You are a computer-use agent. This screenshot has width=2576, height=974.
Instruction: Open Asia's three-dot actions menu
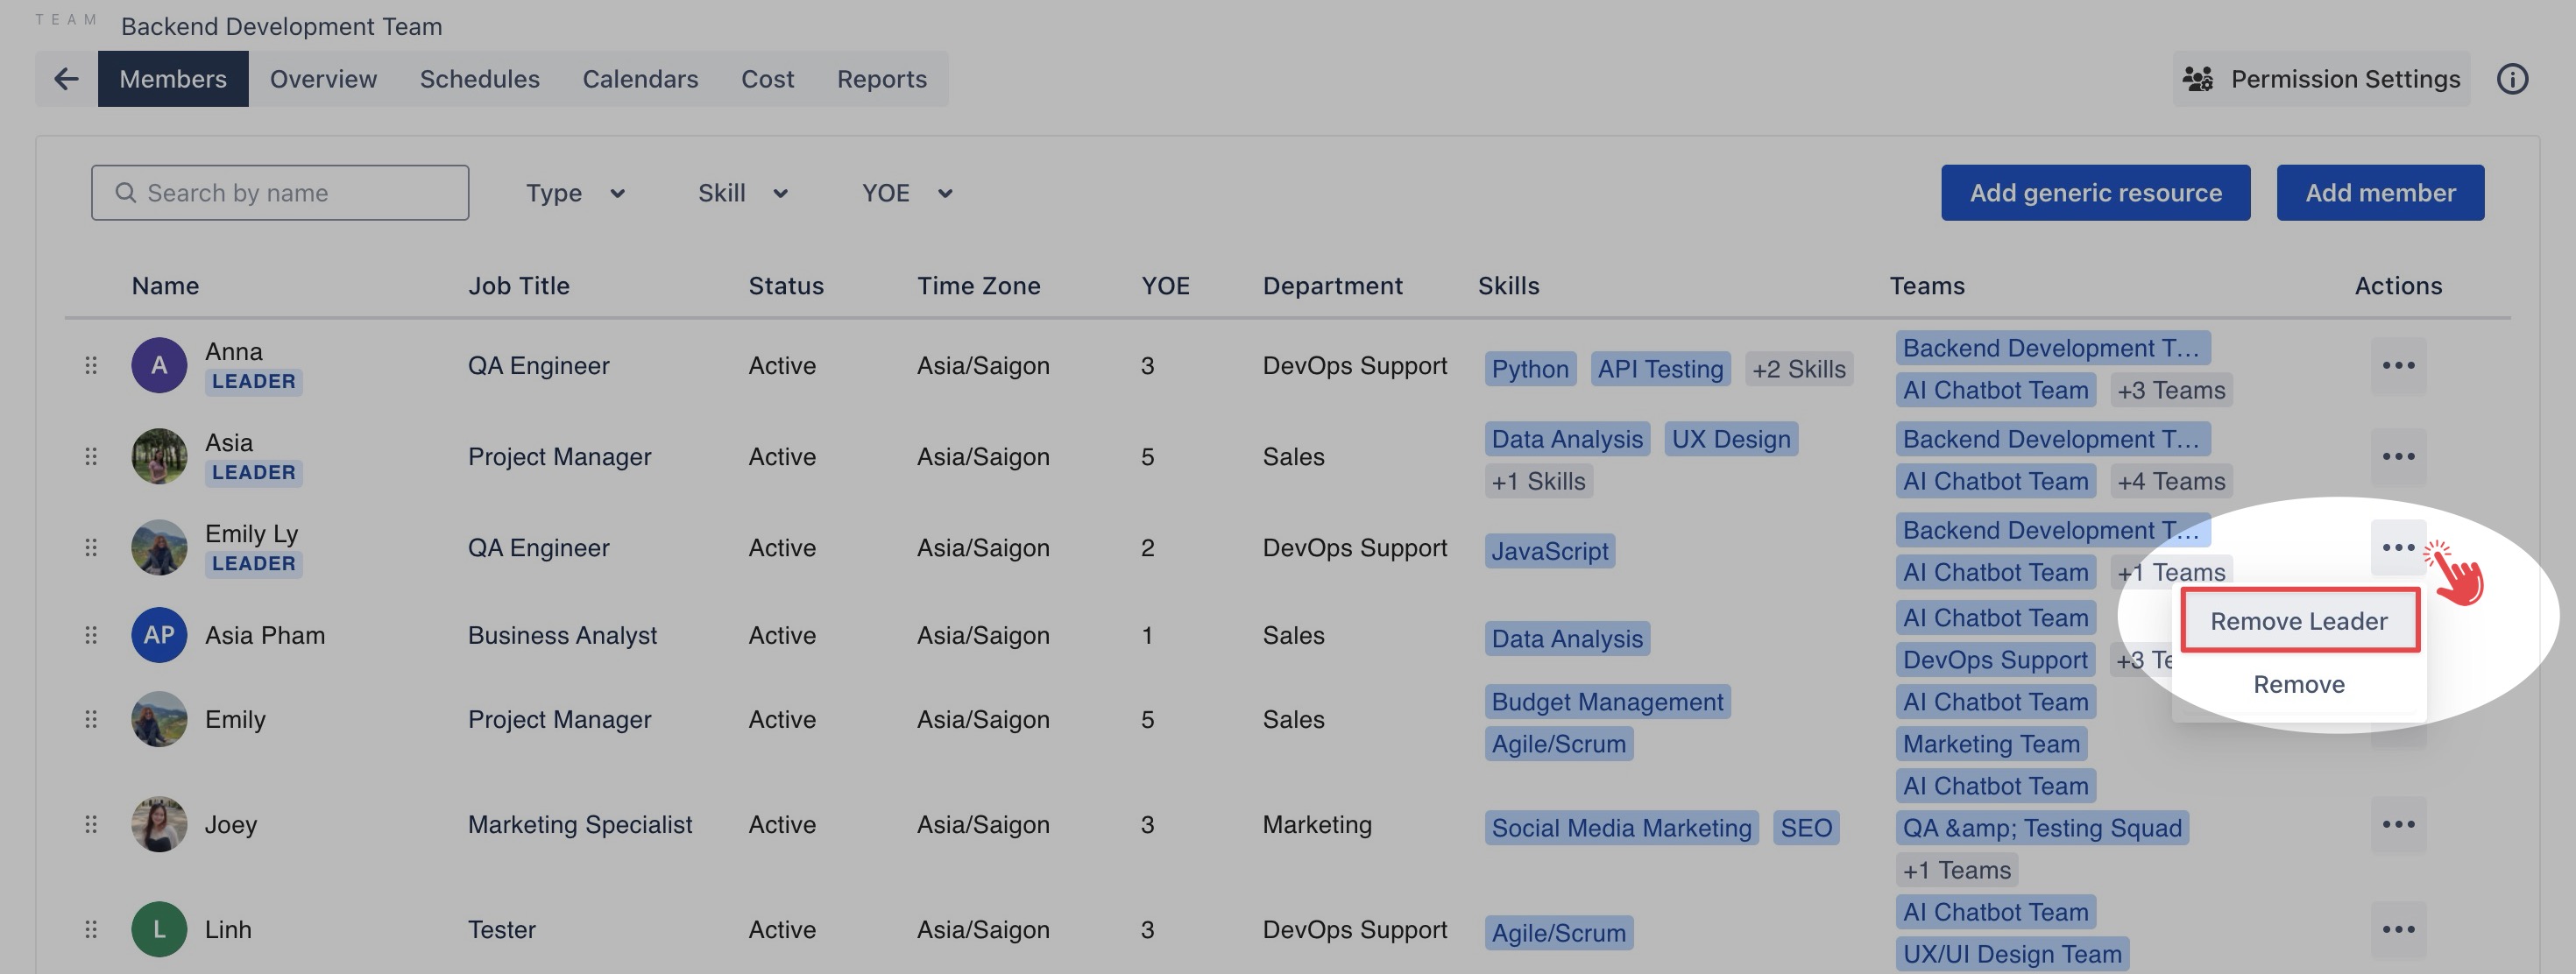click(2397, 457)
